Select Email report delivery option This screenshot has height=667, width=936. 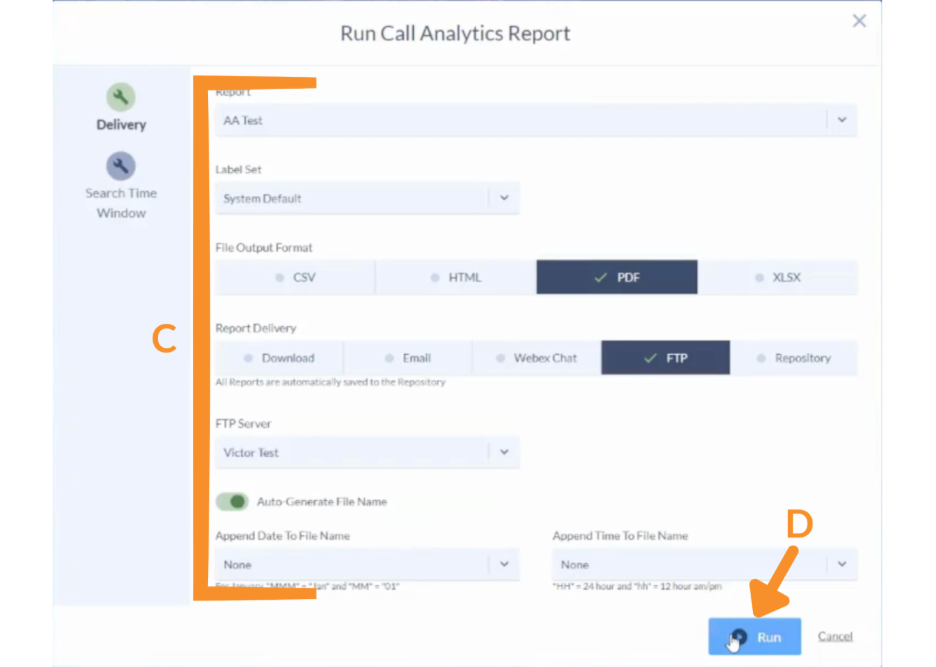[408, 358]
